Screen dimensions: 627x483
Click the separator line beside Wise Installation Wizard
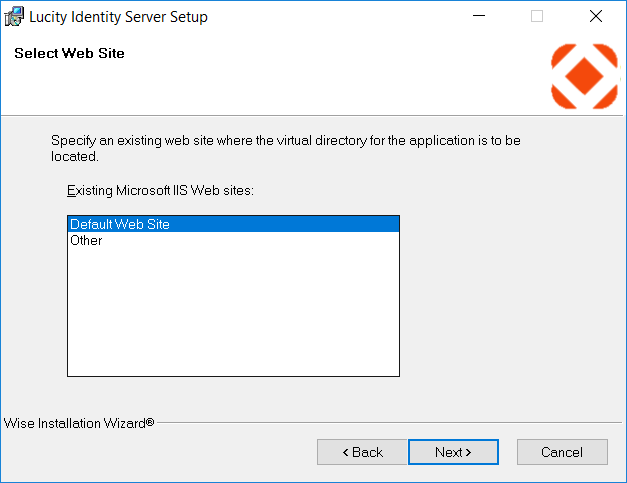390,423
